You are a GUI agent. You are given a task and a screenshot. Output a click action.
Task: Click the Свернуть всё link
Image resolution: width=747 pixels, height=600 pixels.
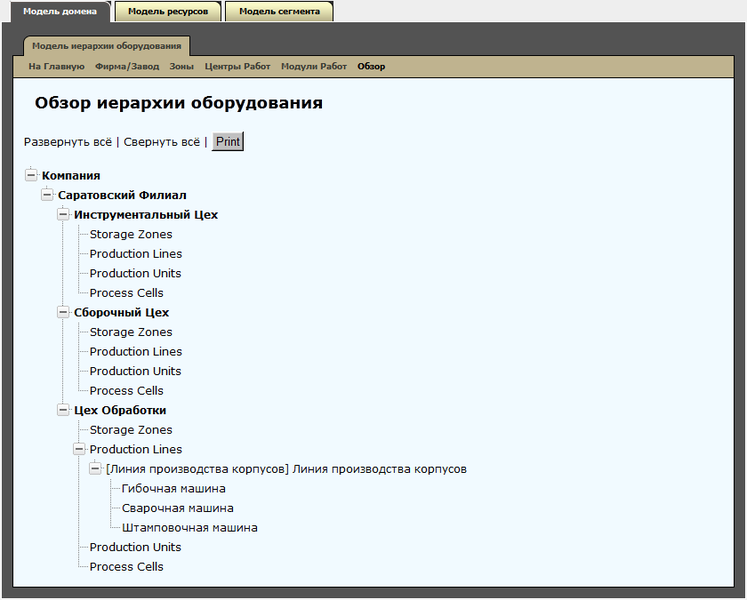coord(162,142)
